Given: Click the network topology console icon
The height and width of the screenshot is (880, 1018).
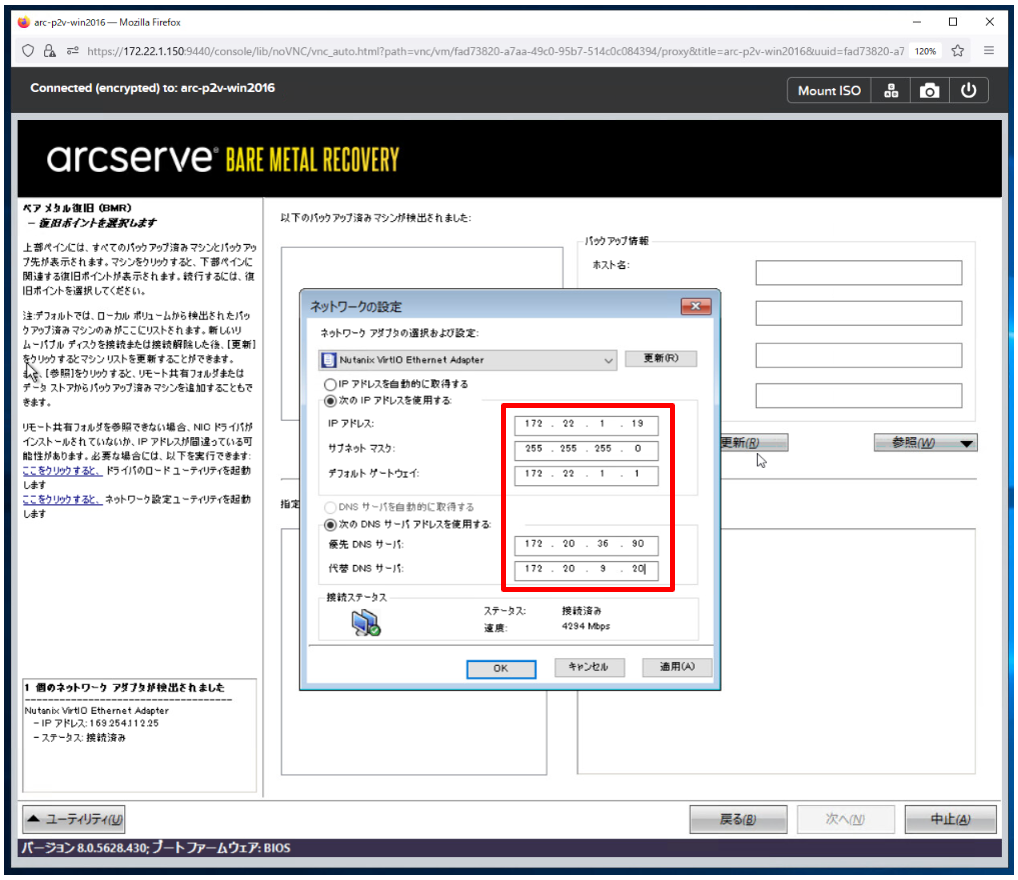Looking at the screenshot, I should [891, 91].
